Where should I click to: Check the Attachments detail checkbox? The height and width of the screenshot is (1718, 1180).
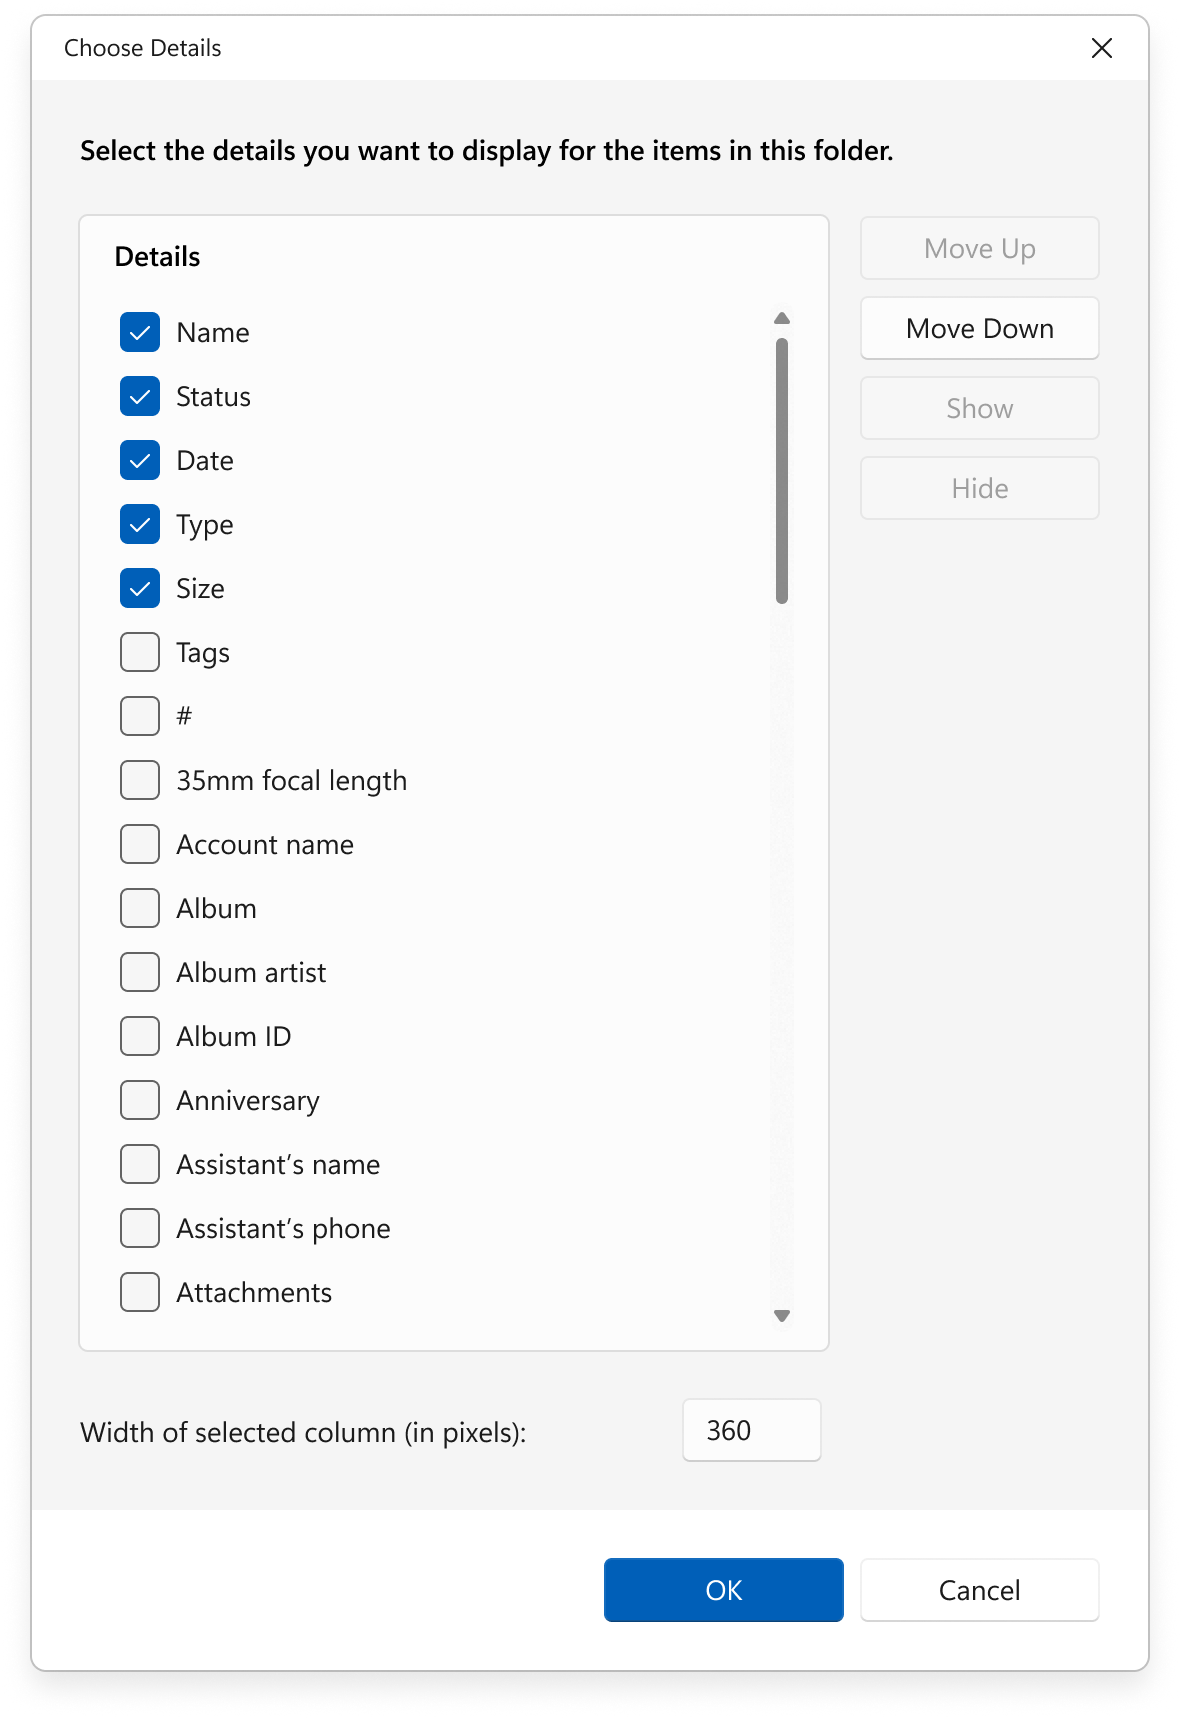[139, 1292]
